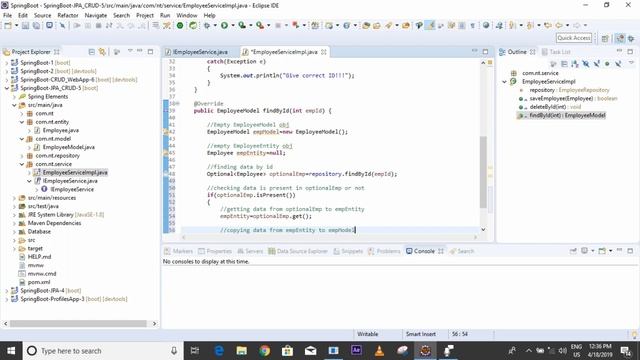
Task: Click the Back navigation arrow icon
Action: pyautogui.click(x=559, y=25)
